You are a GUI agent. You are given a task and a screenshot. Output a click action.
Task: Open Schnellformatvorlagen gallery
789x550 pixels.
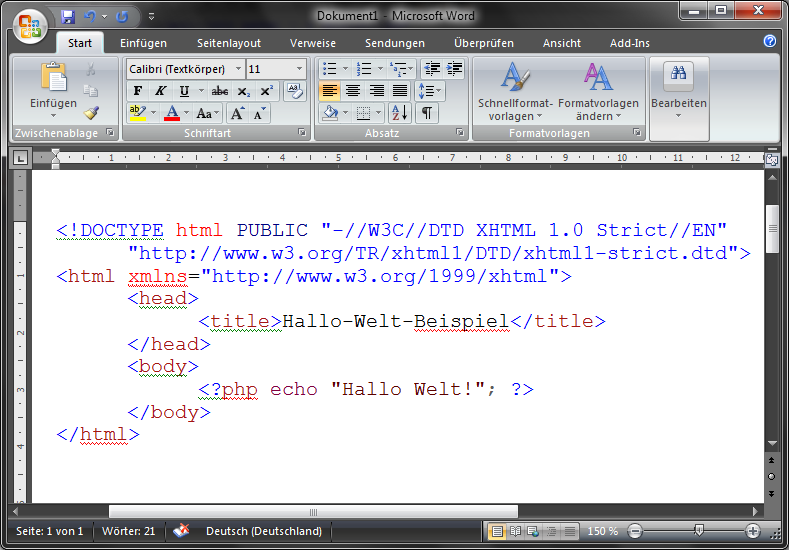[515, 92]
